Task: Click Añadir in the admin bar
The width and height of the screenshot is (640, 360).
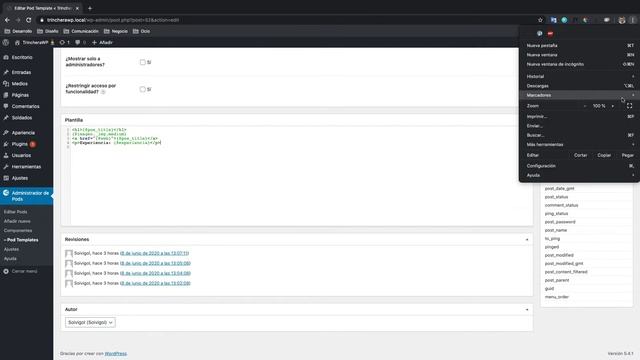Action: coord(102,42)
